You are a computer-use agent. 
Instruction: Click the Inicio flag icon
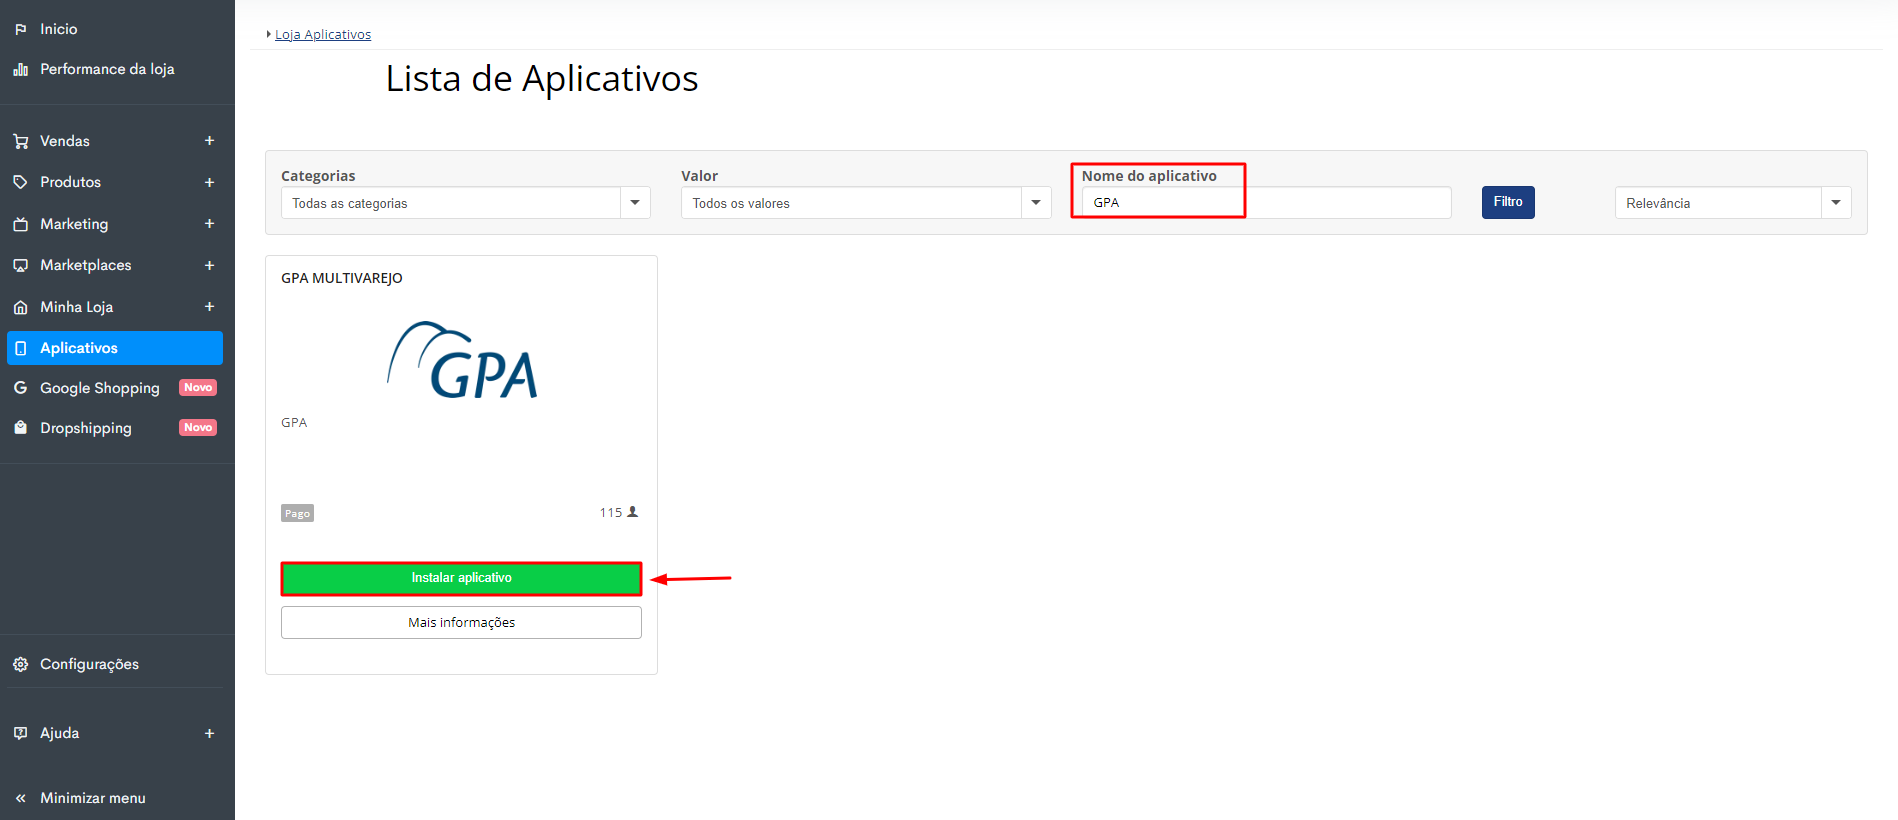click(20, 29)
